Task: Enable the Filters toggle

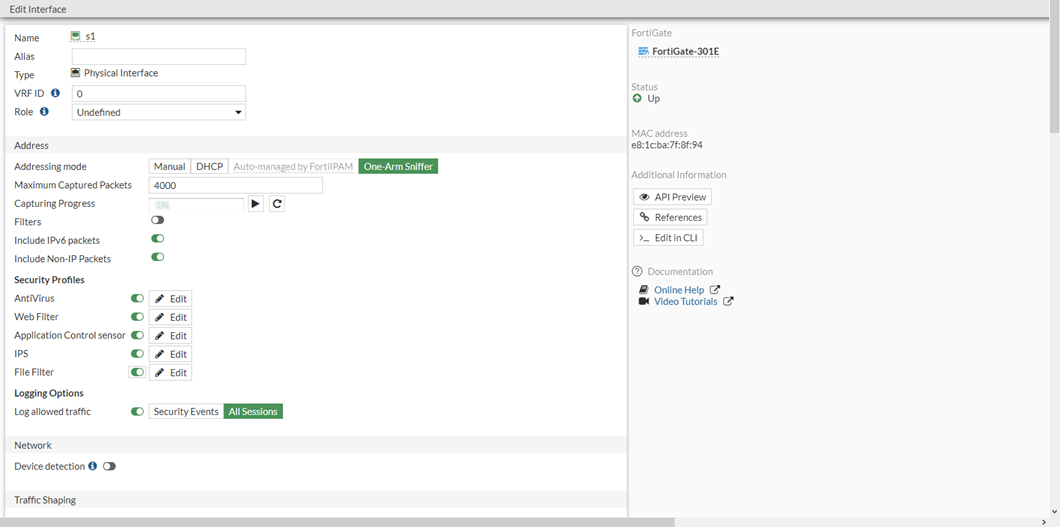Action: pos(157,221)
